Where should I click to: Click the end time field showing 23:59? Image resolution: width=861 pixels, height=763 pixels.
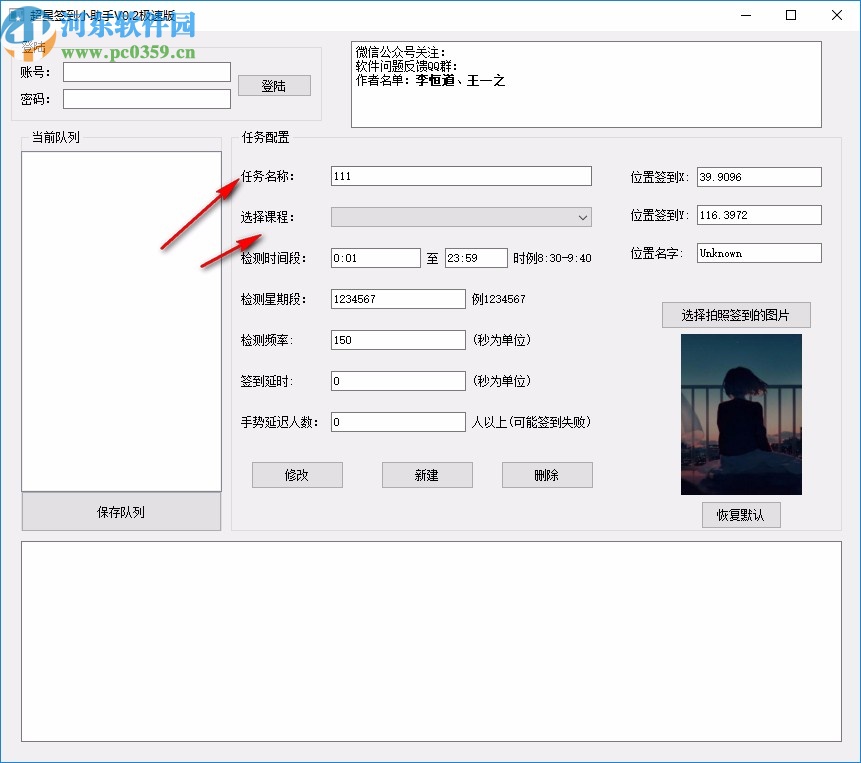[x=475, y=257]
